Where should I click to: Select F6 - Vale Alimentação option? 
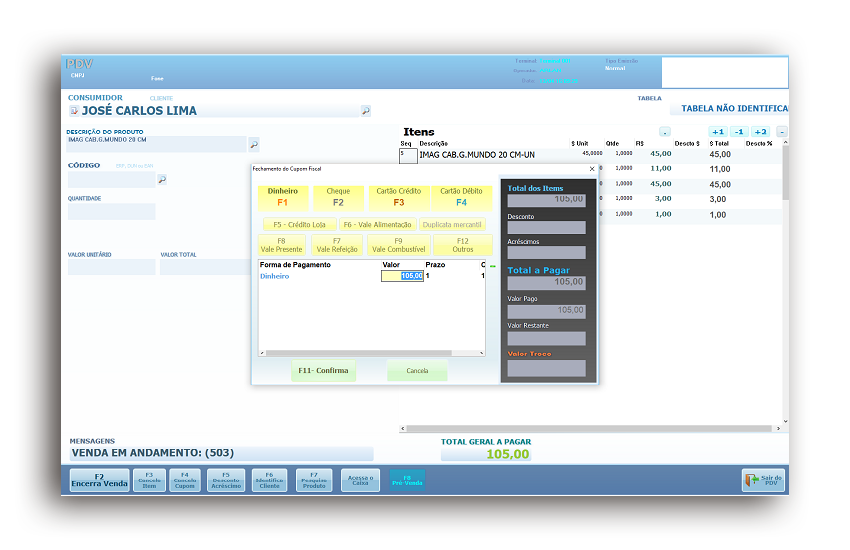click(377, 225)
